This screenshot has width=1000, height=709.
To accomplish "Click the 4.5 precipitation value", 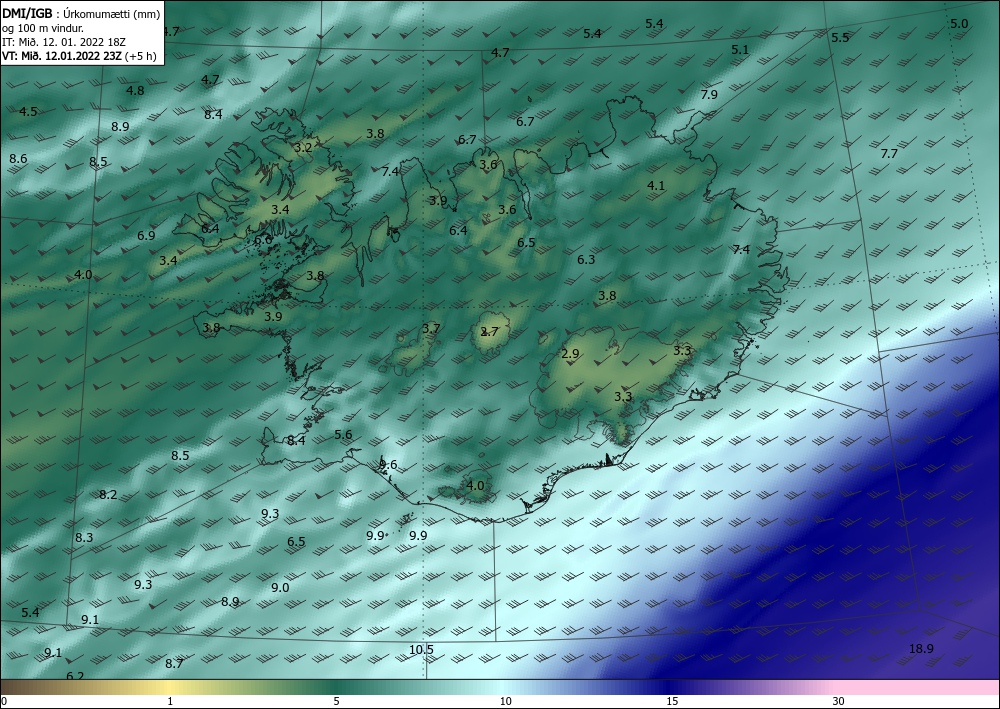I will coord(28,112).
